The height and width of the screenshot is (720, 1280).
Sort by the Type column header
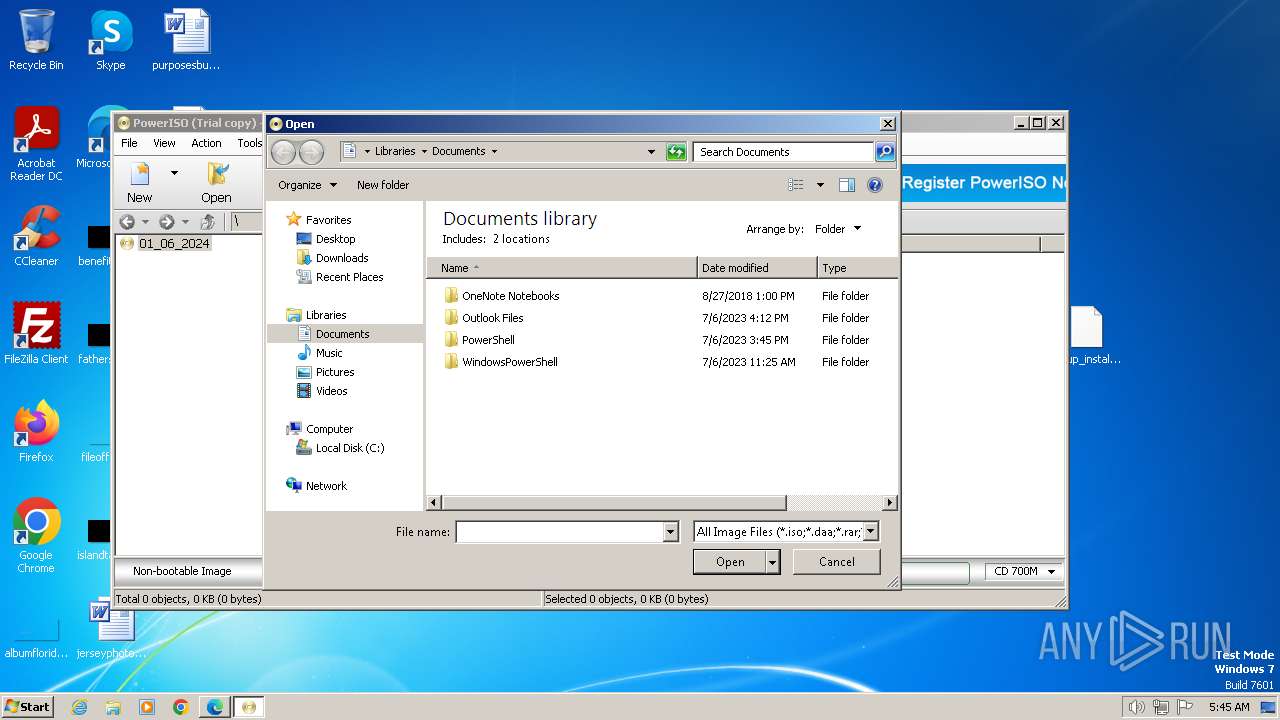[x=857, y=268]
